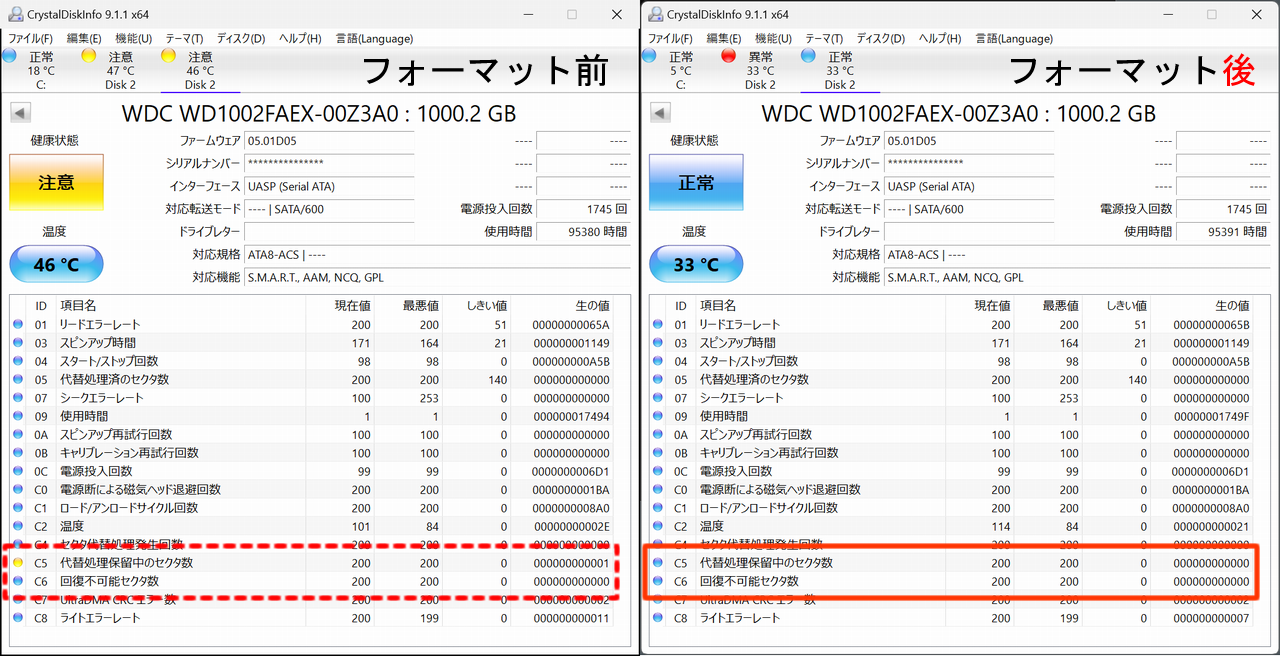The height and width of the screenshot is (656, 1280).
Task: Click しきい値 column header in right window
Action: (x=1116, y=306)
